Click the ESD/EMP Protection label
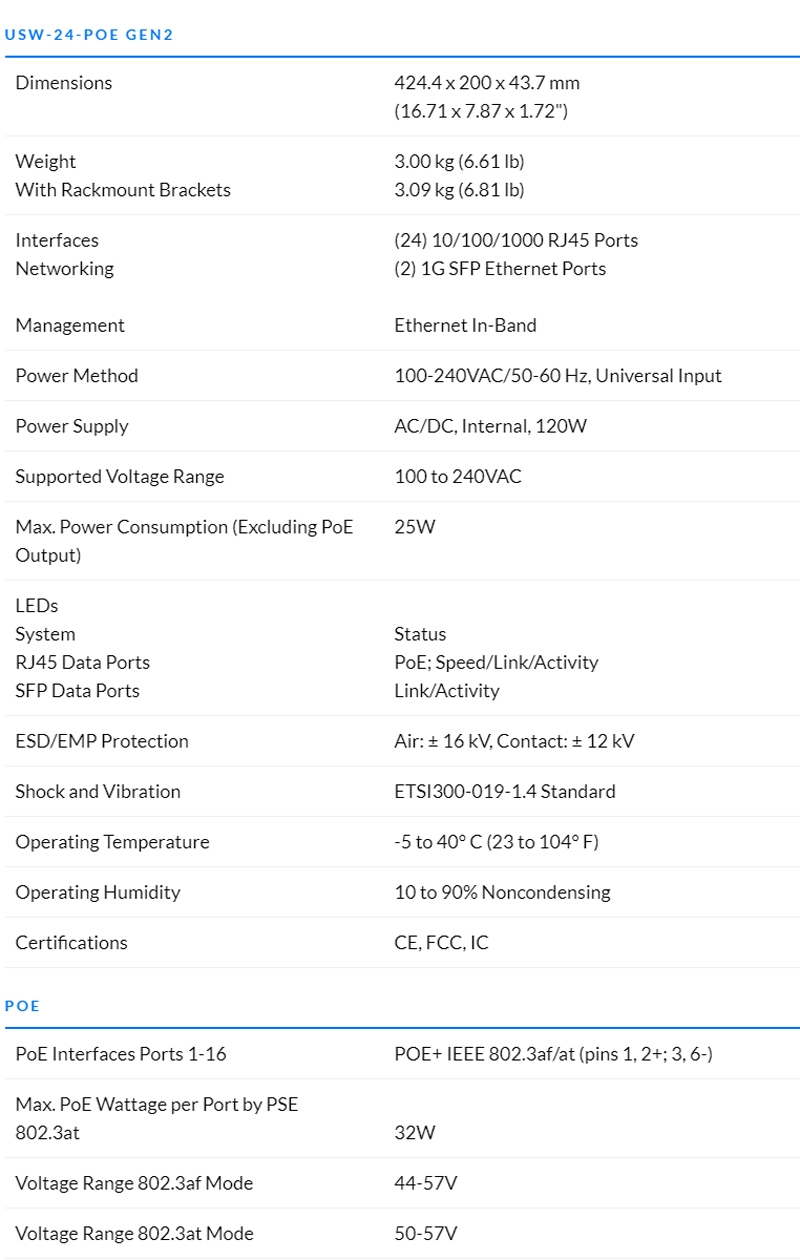This screenshot has height=1260, width=800. pos(102,741)
